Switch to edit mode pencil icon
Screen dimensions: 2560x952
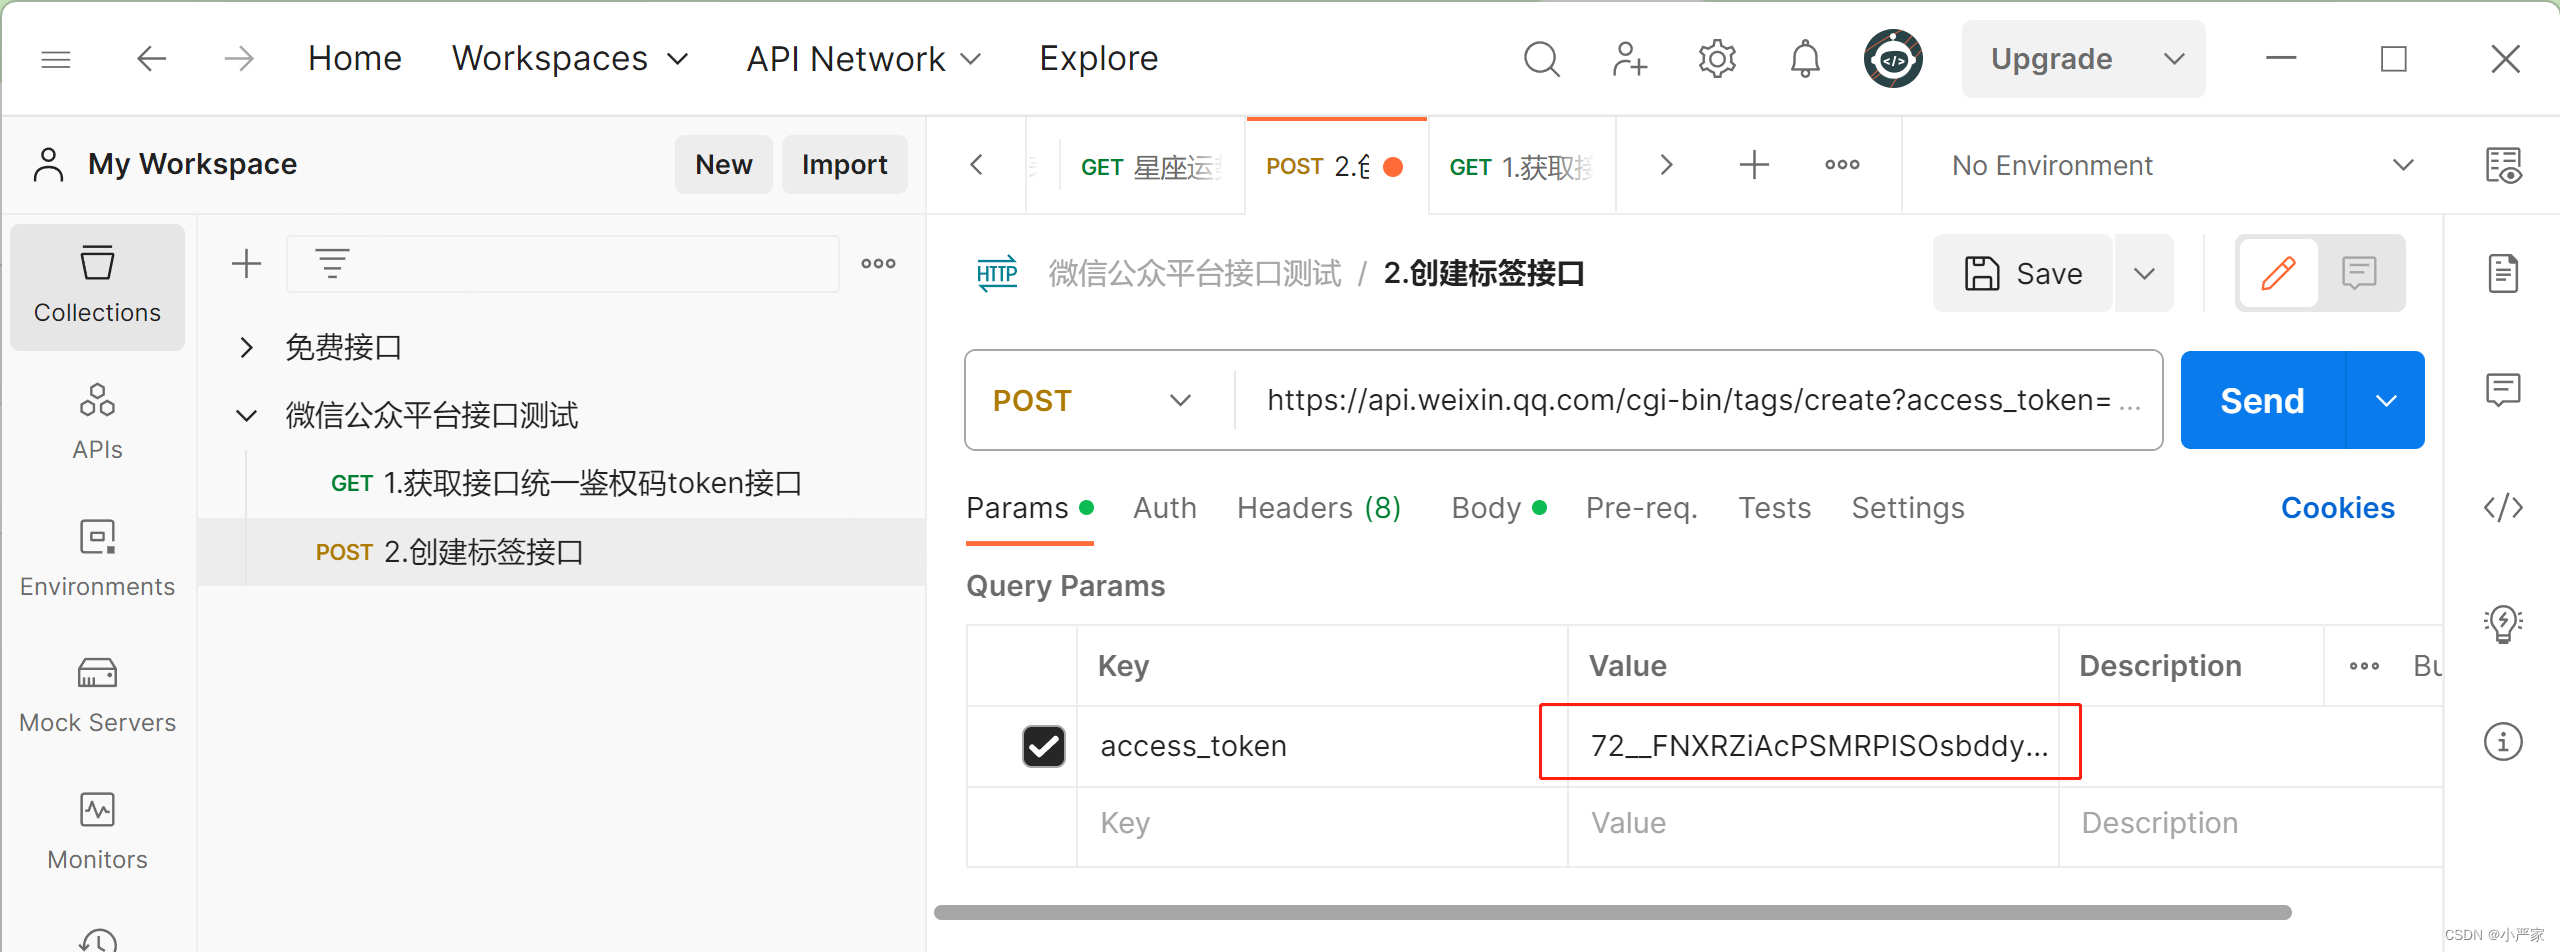pyautogui.click(x=2278, y=273)
